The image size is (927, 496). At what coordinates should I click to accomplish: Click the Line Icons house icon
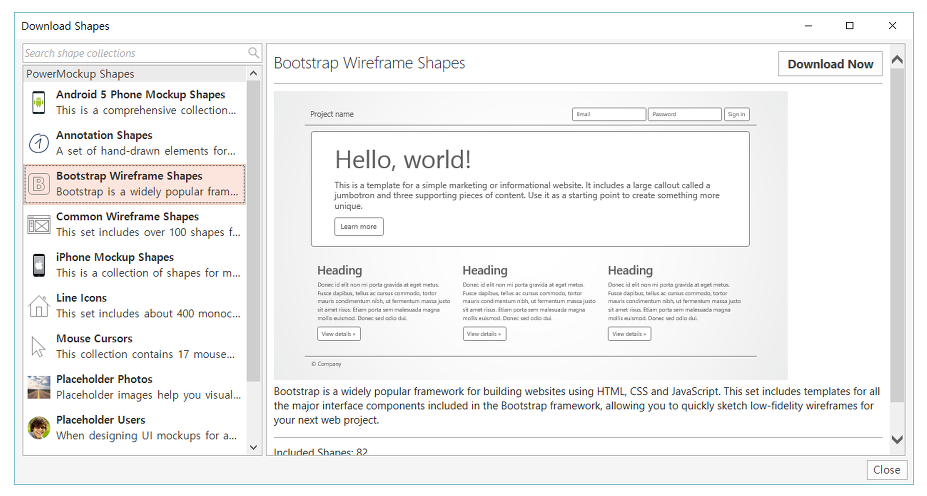pyautogui.click(x=38, y=306)
